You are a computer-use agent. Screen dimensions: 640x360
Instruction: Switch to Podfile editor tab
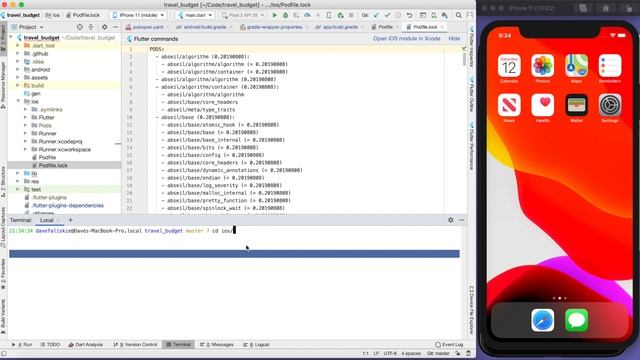(x=385, y=27)
